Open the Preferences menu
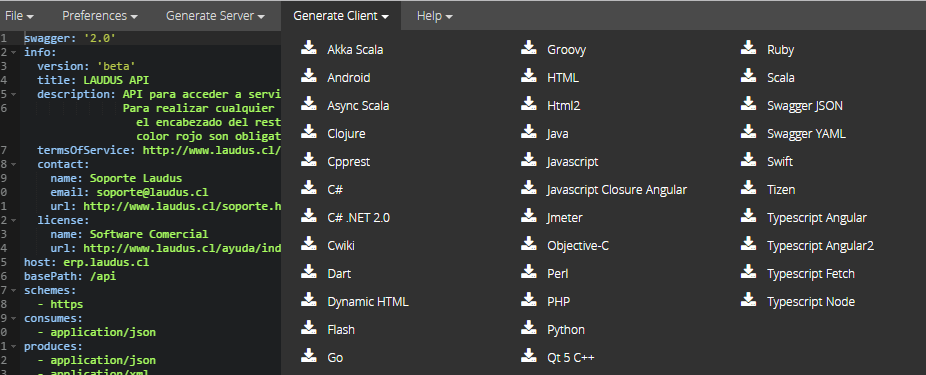 tap(100, 16)
